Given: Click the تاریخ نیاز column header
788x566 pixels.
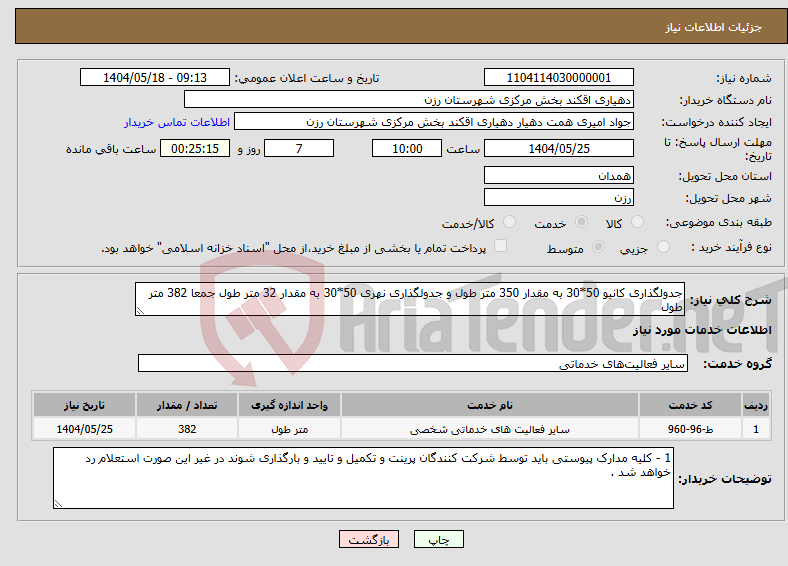Looking at the screenshot, I should tap(84, 405).
